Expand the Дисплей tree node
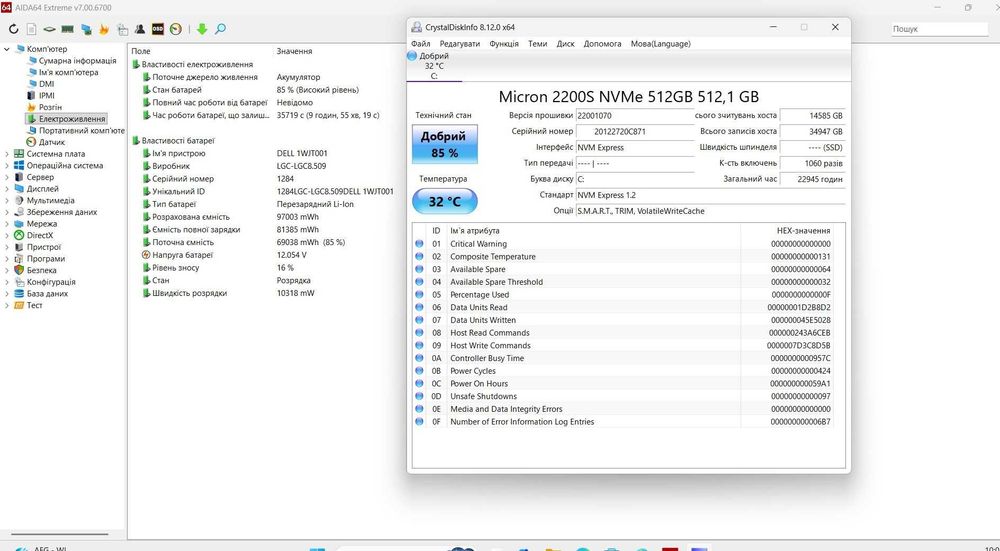The width and height of the screenshot is (1000, 551). point(7,189)
